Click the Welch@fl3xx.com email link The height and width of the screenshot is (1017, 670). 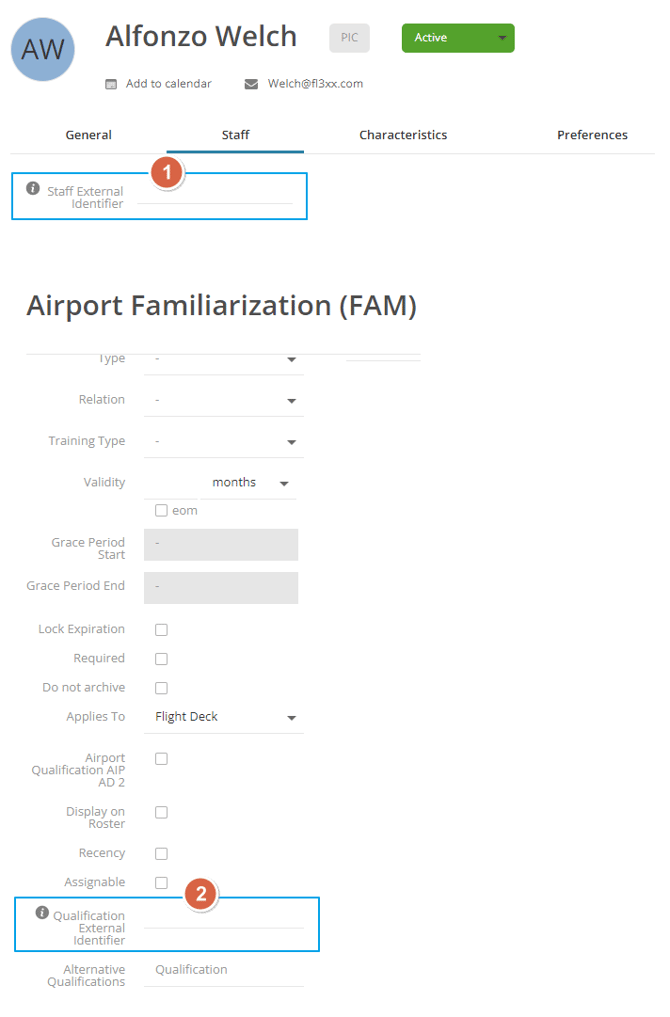(x=315, y=84)
